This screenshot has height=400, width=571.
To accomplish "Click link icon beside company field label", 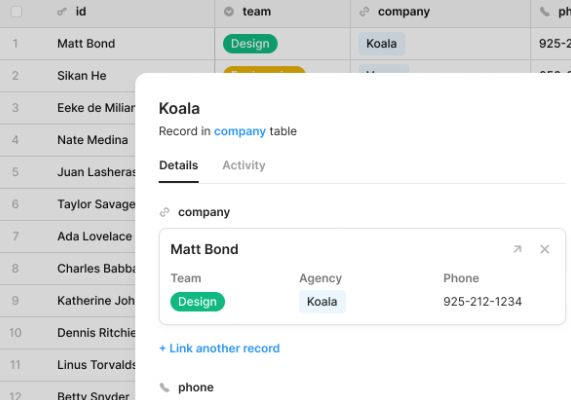I will pos(165,212).
